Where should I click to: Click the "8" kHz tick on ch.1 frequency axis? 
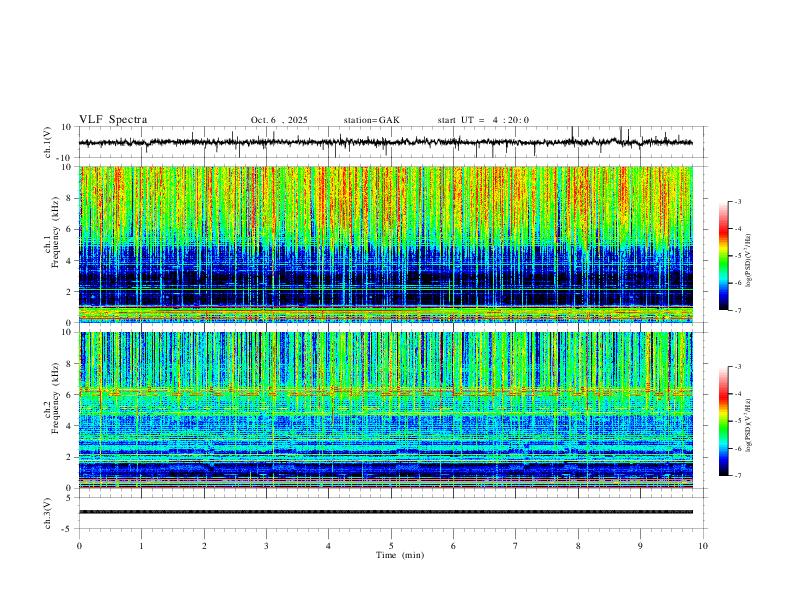[69, 198]
